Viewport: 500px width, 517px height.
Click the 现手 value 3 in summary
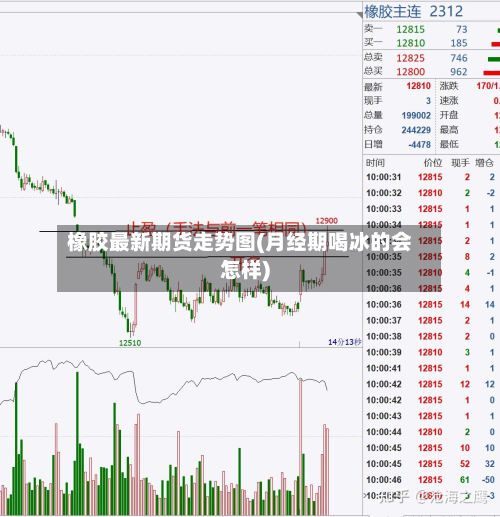click(x=428, y=101)
